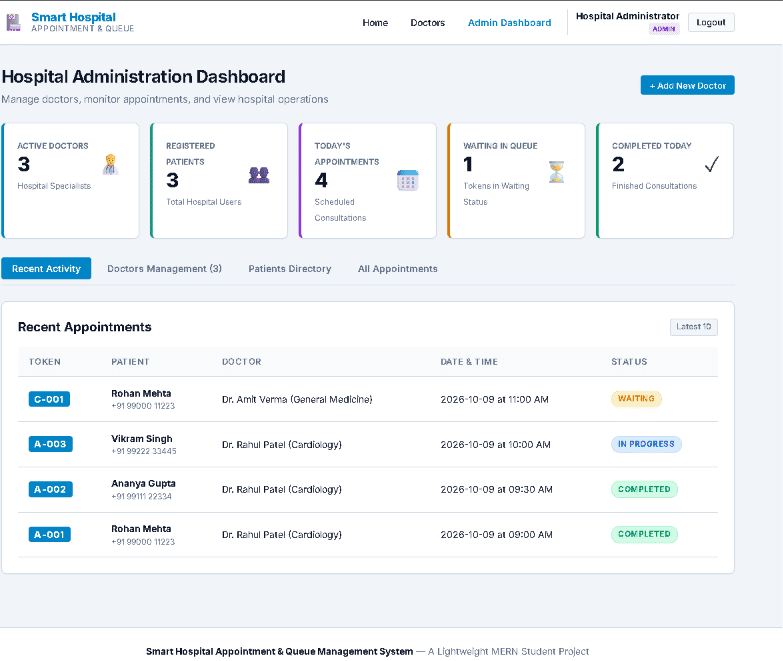Click the ADMIN role badge
Screen dimensions: 783x661
click(664, 29)
